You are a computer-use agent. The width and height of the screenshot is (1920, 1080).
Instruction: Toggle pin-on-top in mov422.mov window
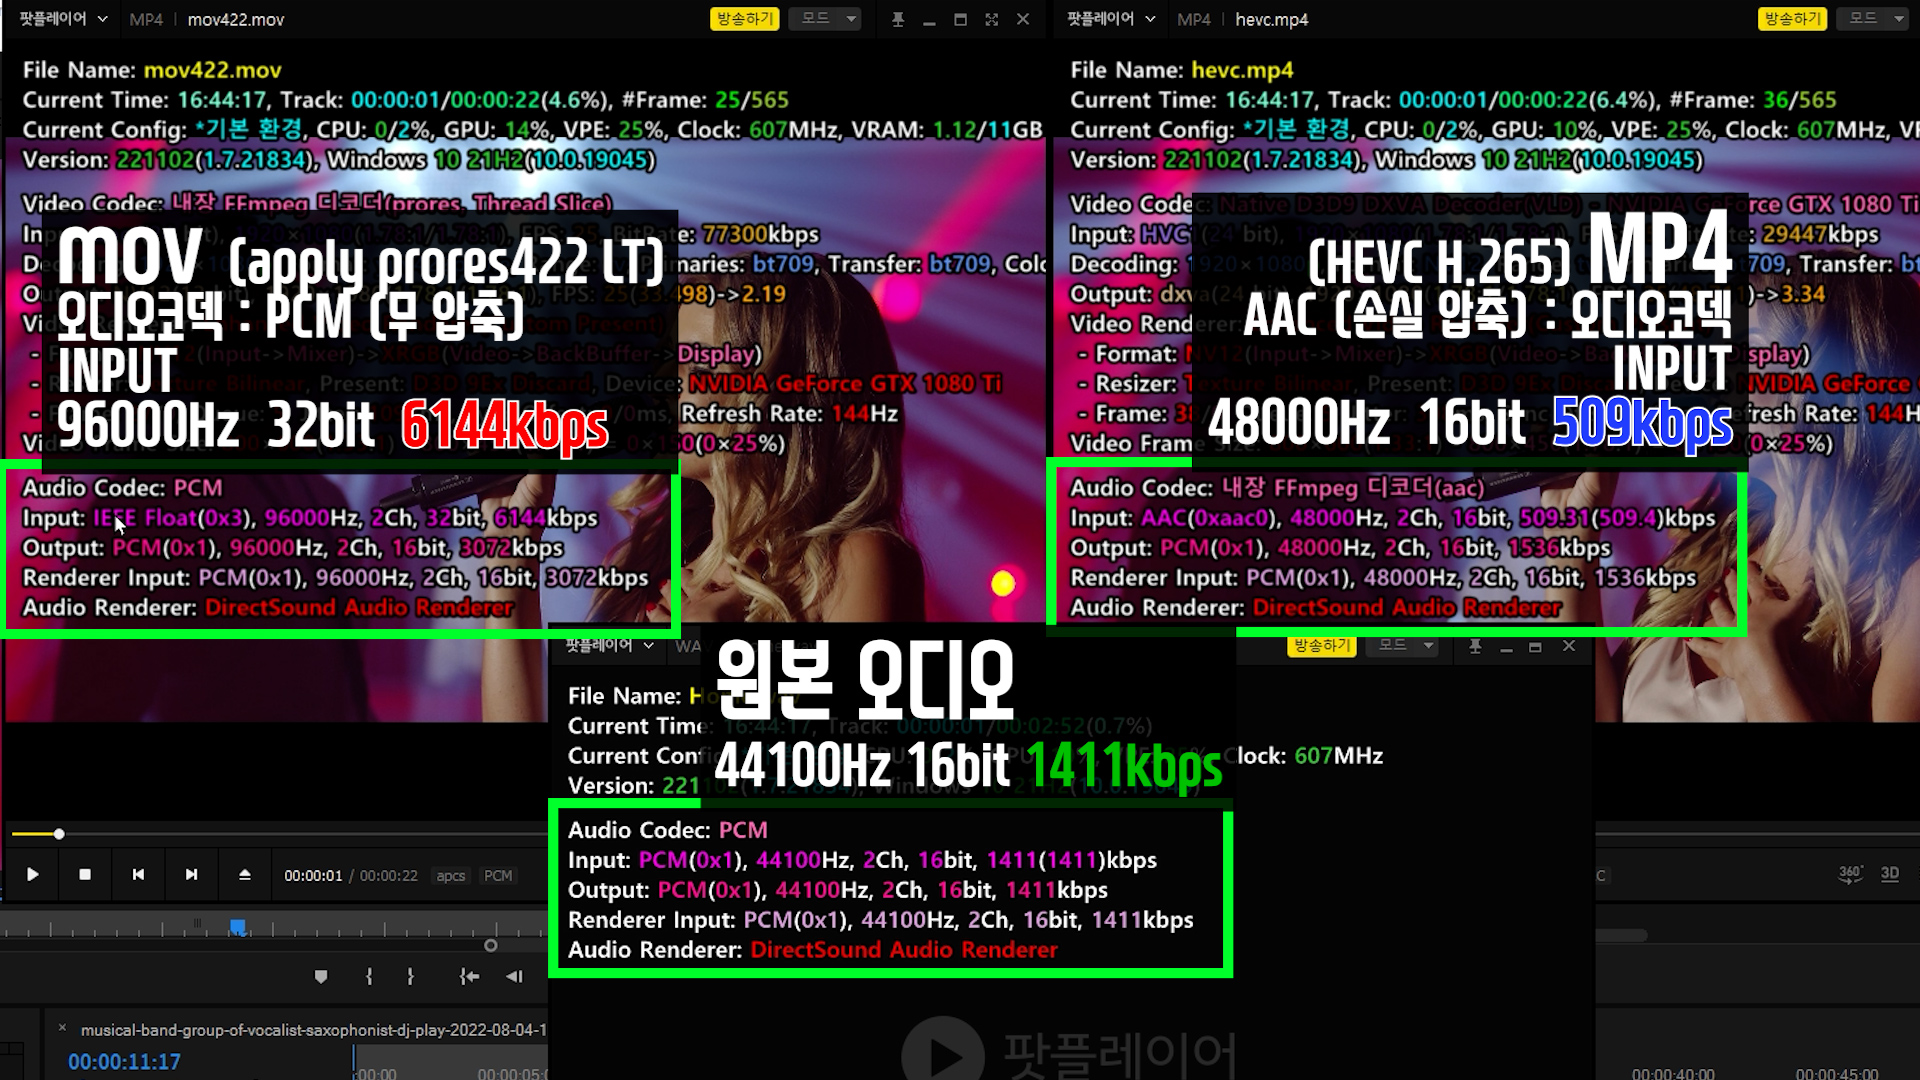coord(897,20)
